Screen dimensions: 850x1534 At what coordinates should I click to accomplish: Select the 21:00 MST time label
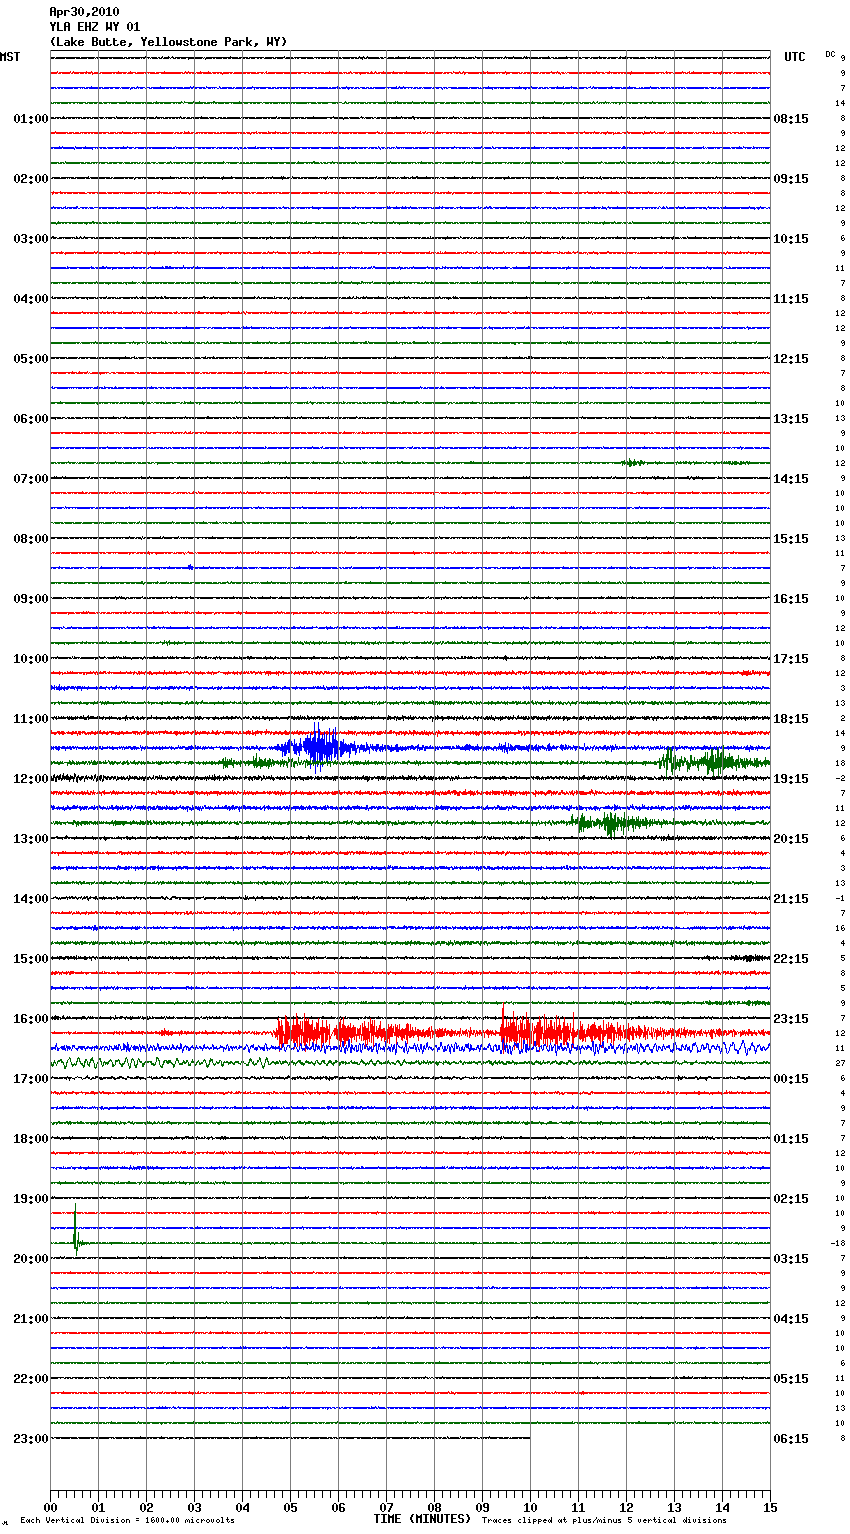(x=30, y=1319)
